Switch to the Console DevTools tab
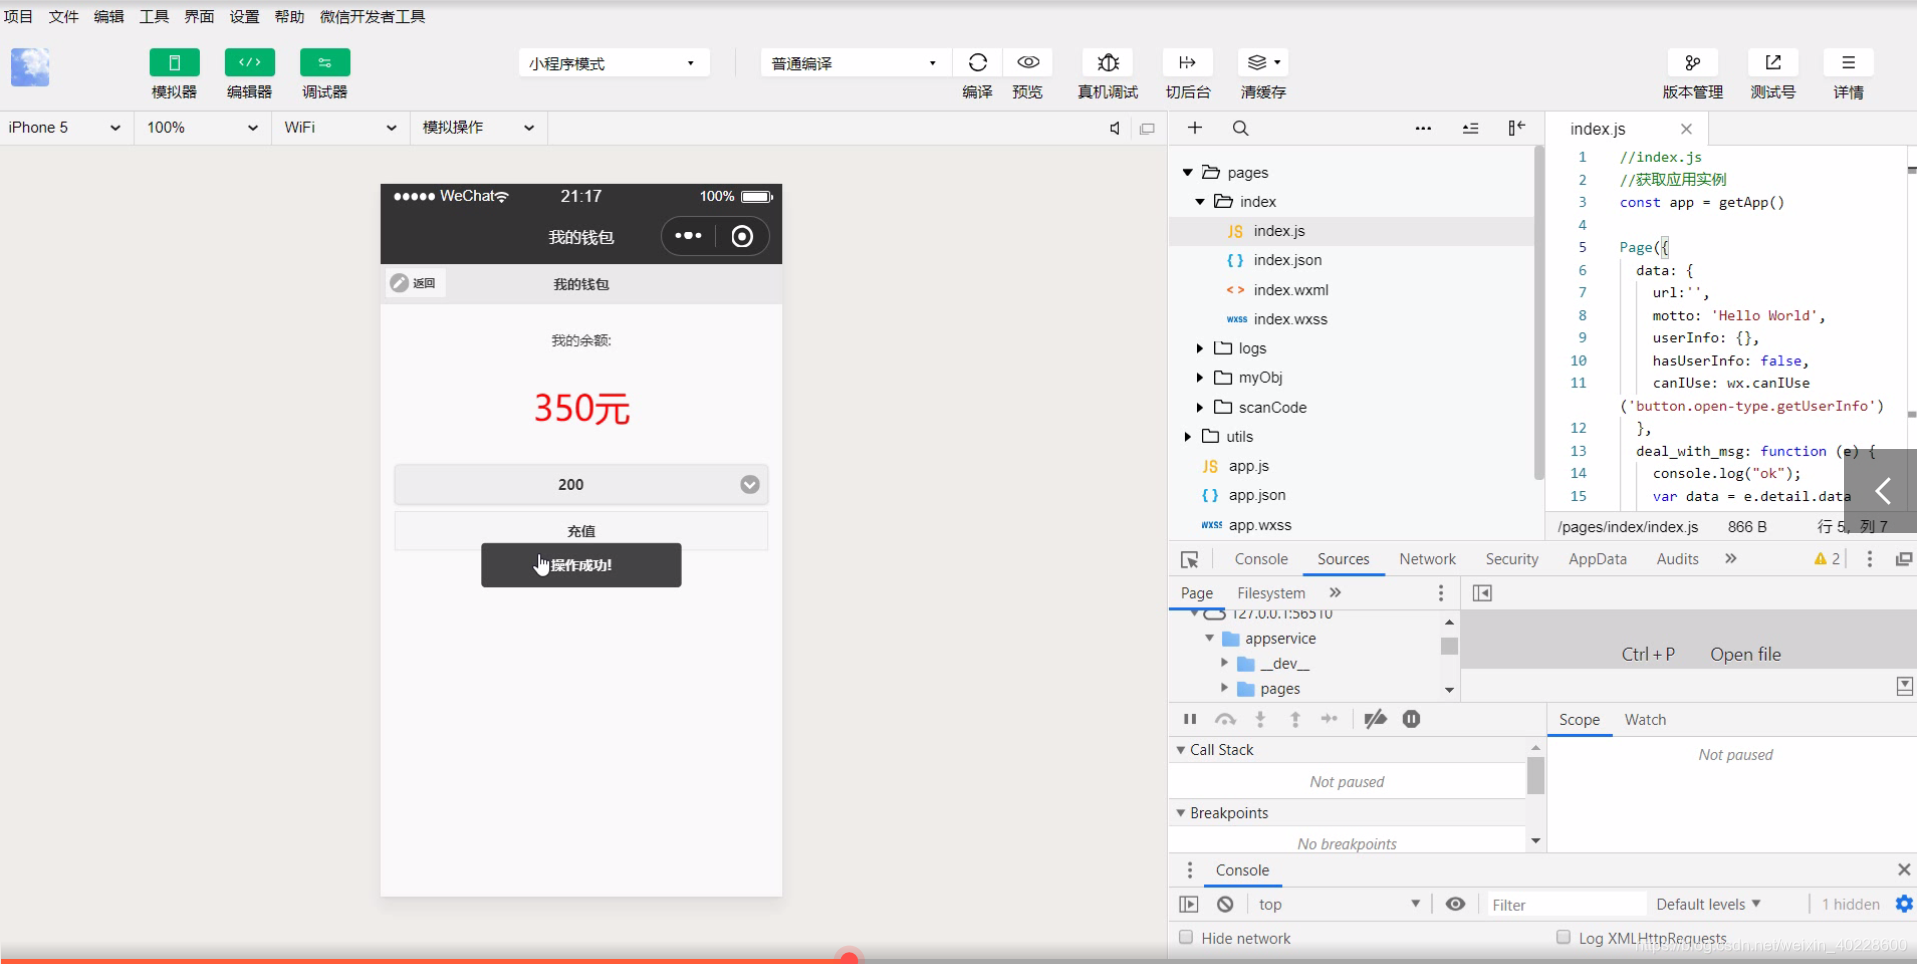 (x=1261, y=559)
